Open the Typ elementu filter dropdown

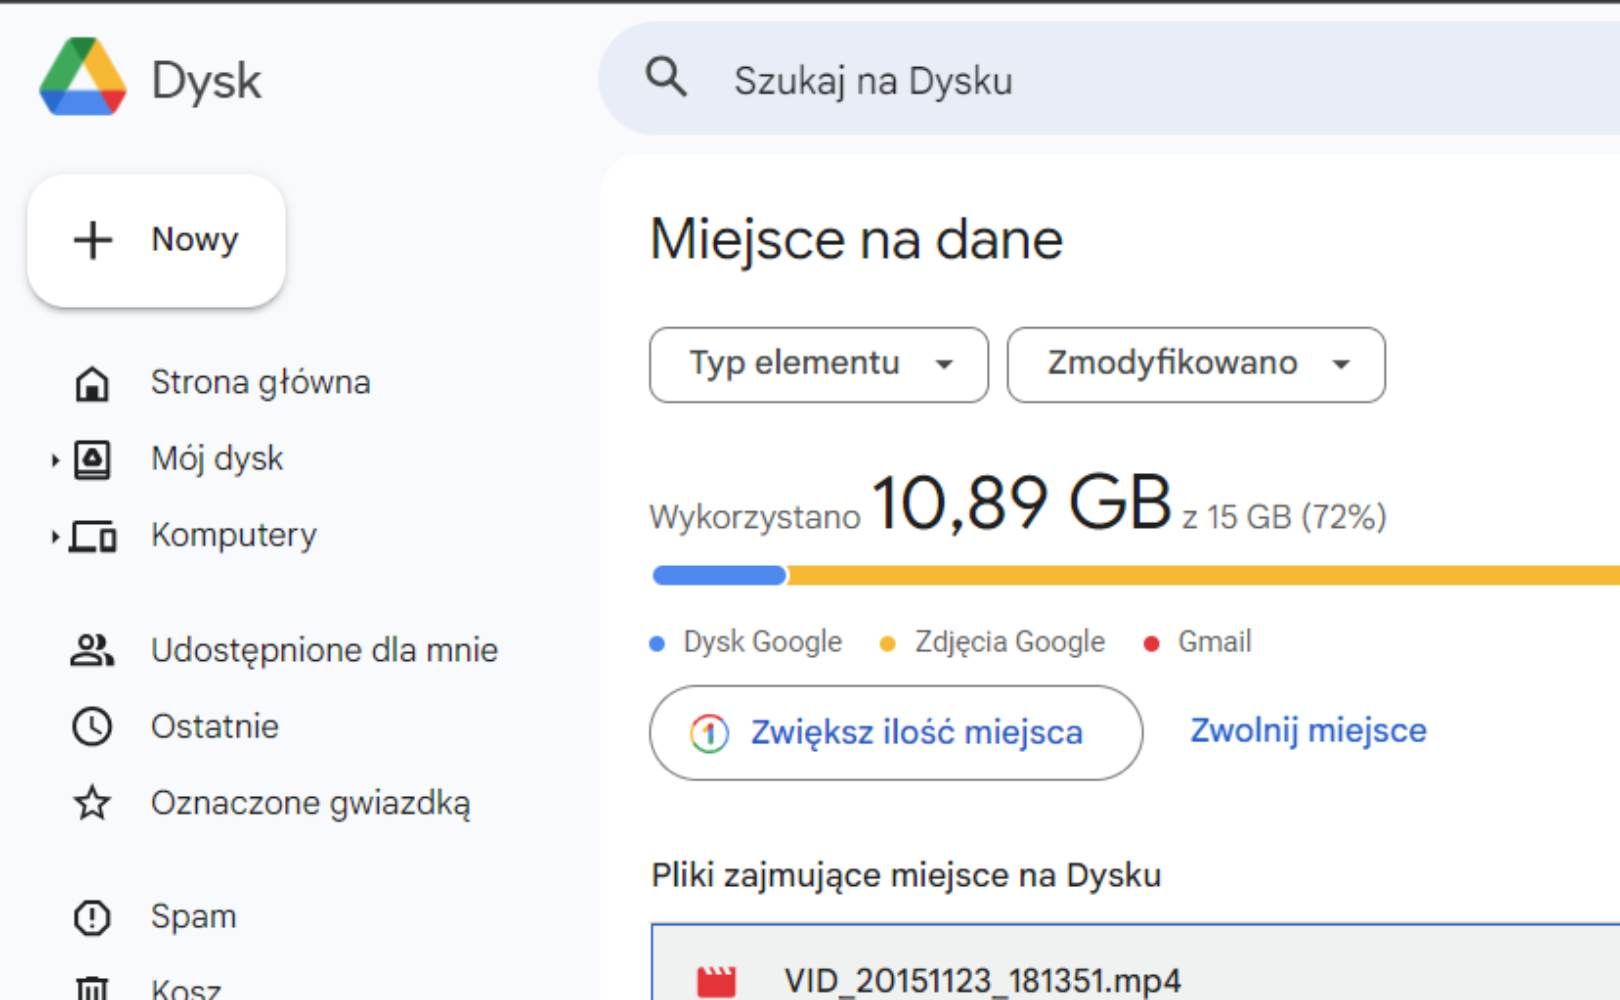coord(819,365)
